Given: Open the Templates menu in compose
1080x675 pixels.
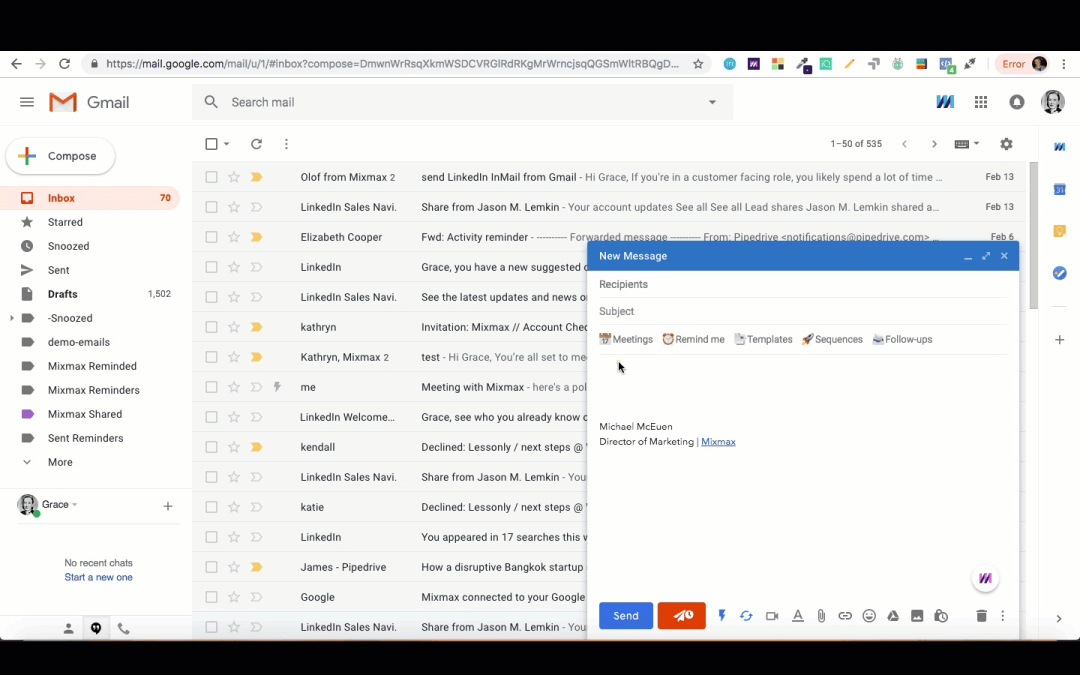Looking at the screenshot, I should pos(763,339).
